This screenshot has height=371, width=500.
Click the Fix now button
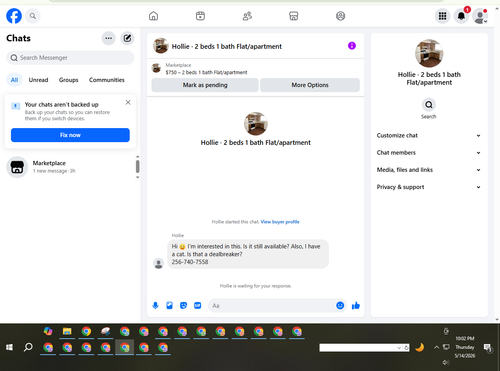pyautogui.click(x=70, y=135)
